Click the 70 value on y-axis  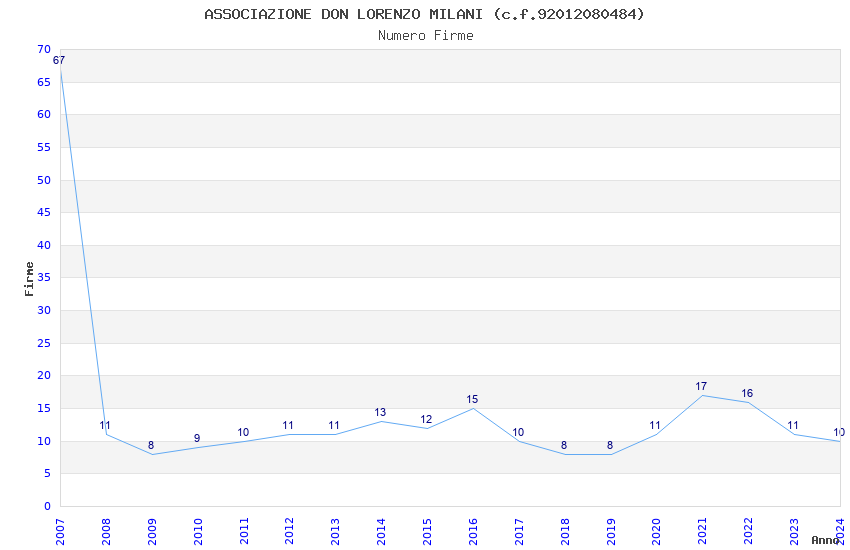click(x=43, y=49)
